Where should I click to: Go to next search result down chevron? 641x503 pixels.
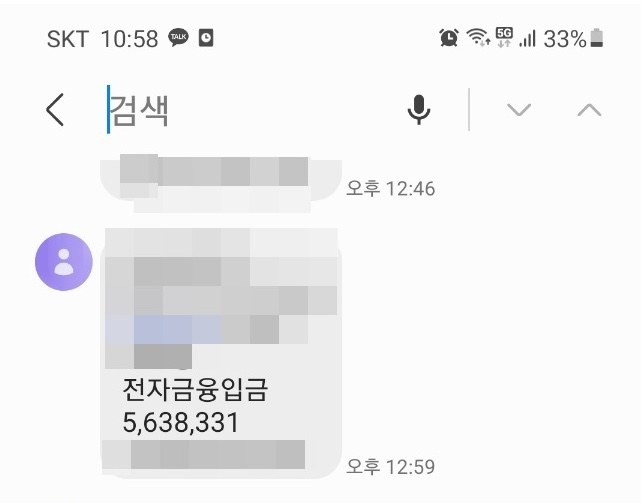tap(519, 110)
